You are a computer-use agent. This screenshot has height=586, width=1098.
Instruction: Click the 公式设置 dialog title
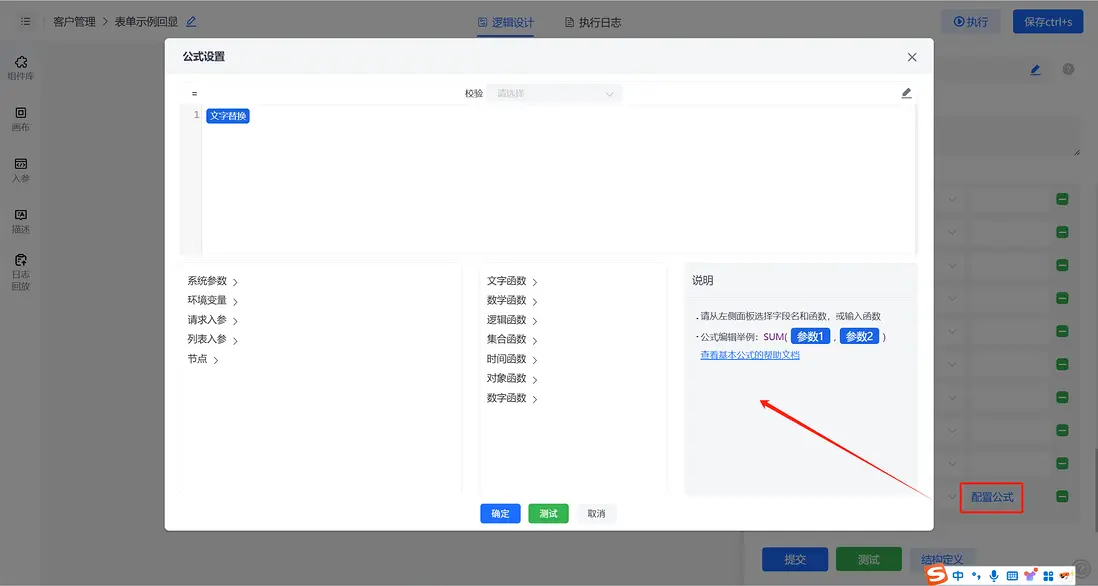click(204, 57)
